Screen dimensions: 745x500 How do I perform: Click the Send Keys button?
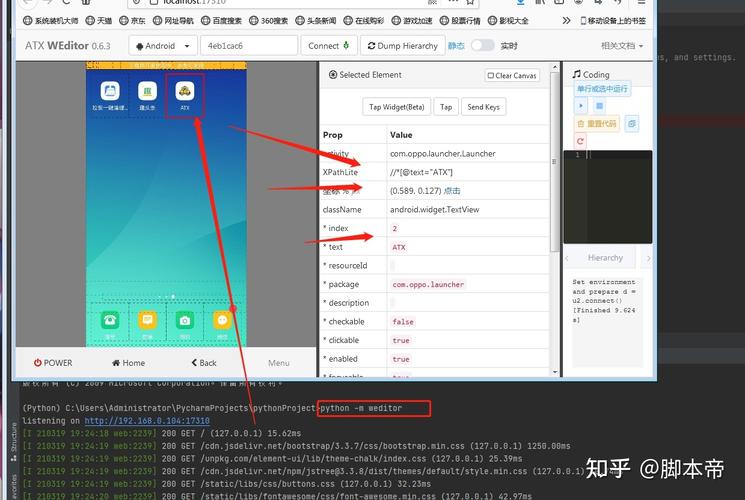tap(483, 107)
